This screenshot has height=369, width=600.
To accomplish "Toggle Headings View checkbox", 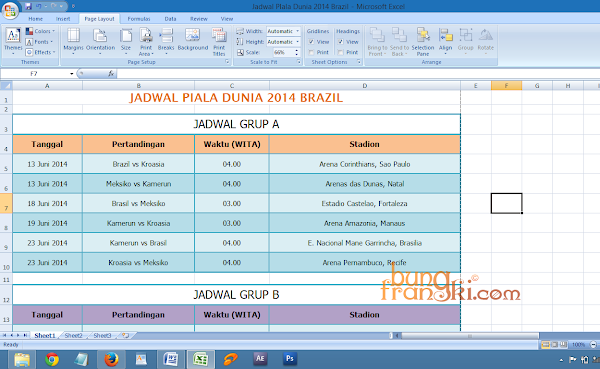I will pos(341,42).
